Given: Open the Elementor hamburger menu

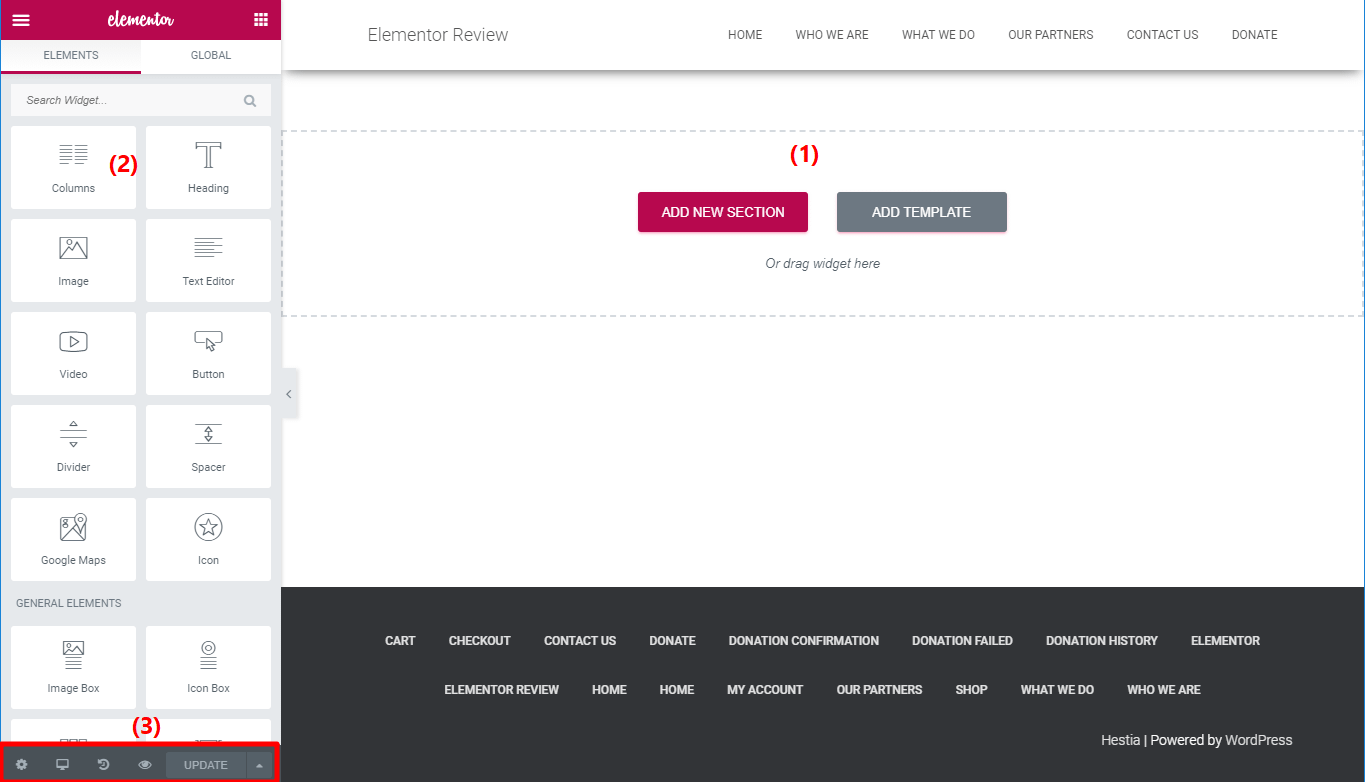Looking at the screenshot, I should coord(20,20).
